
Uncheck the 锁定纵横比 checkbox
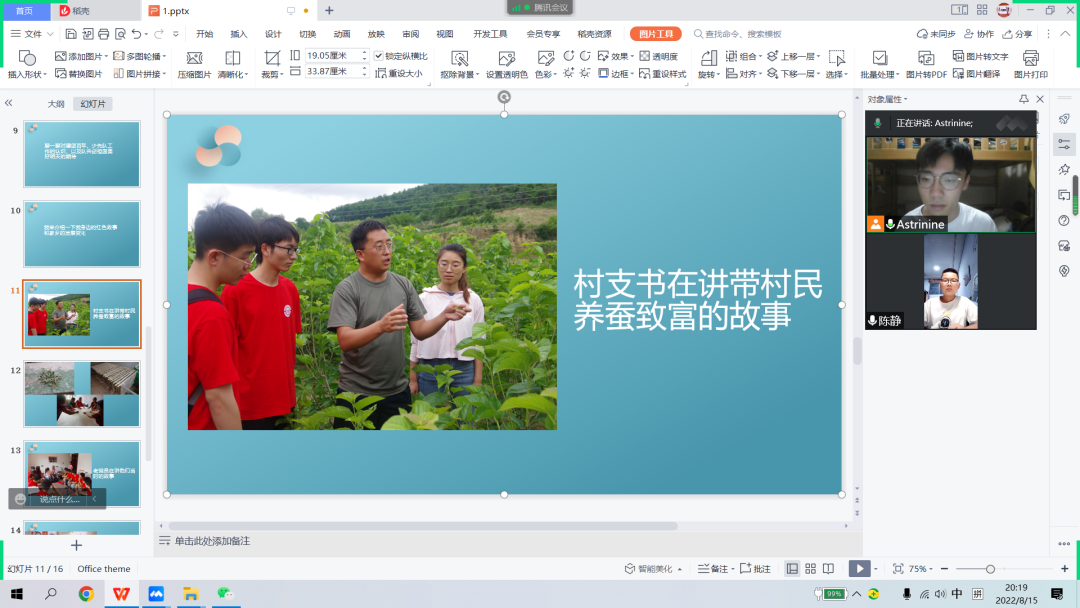[379, 56]
